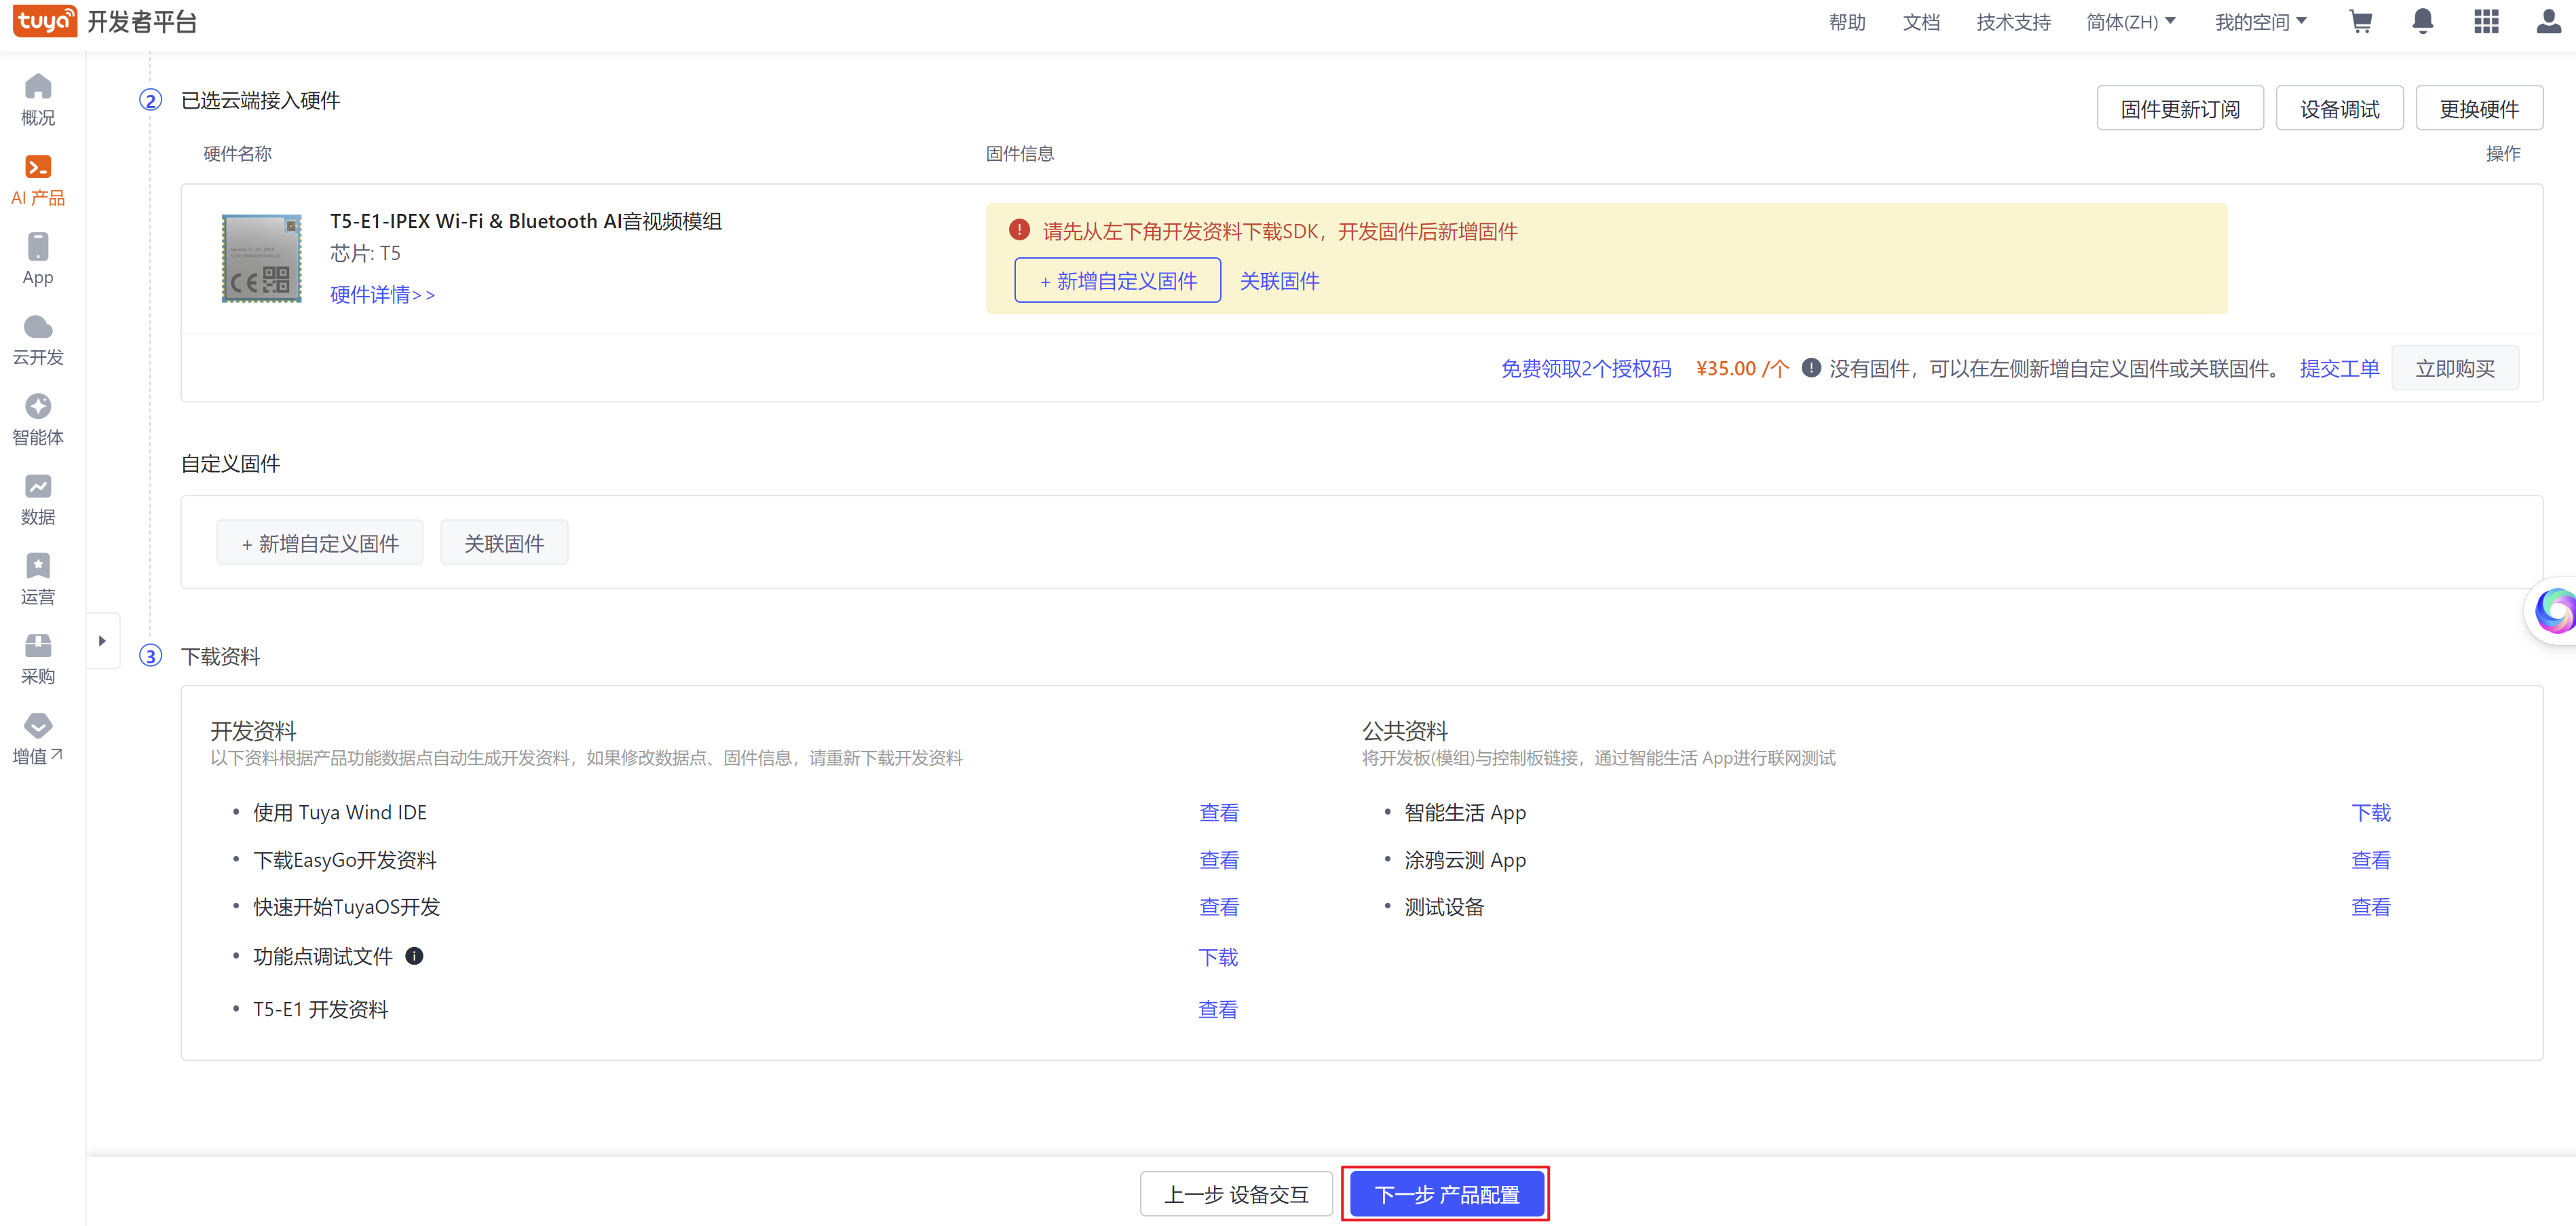Open the shopping cart icon

coord(2360,22)
